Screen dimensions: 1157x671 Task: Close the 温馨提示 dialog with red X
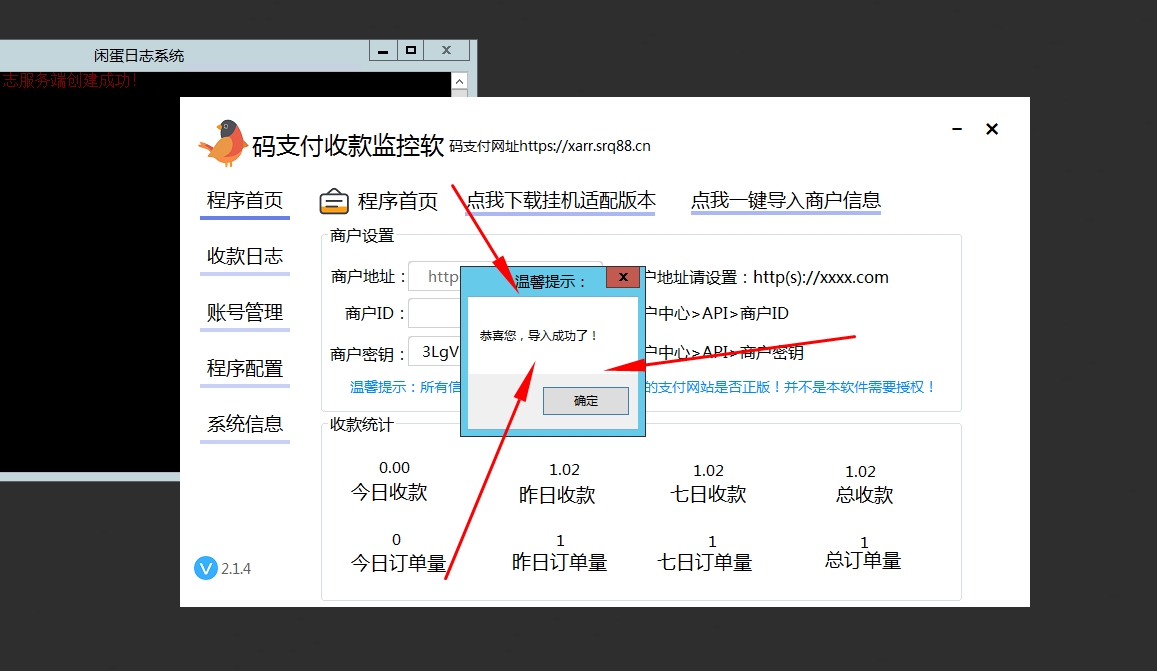[623, 278]
